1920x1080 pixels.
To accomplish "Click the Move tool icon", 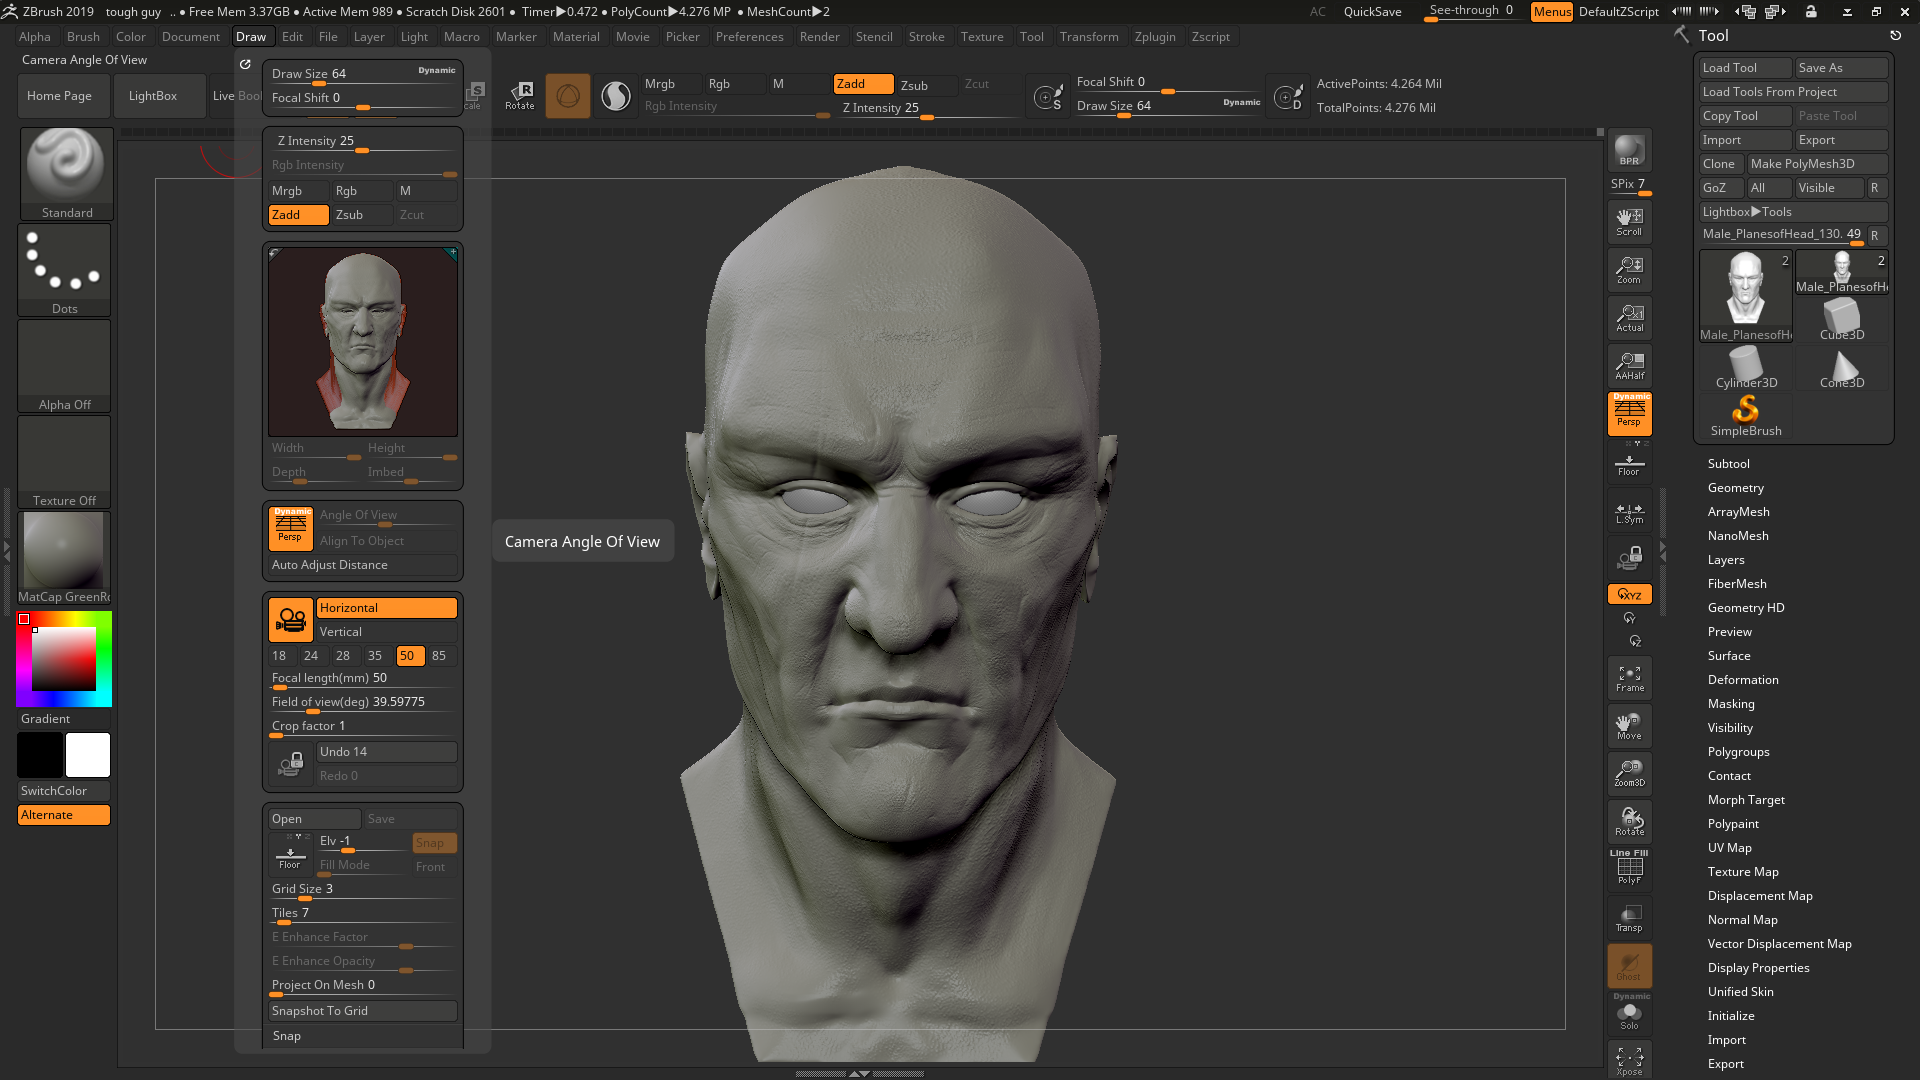I will click(x=1629, y=727).
